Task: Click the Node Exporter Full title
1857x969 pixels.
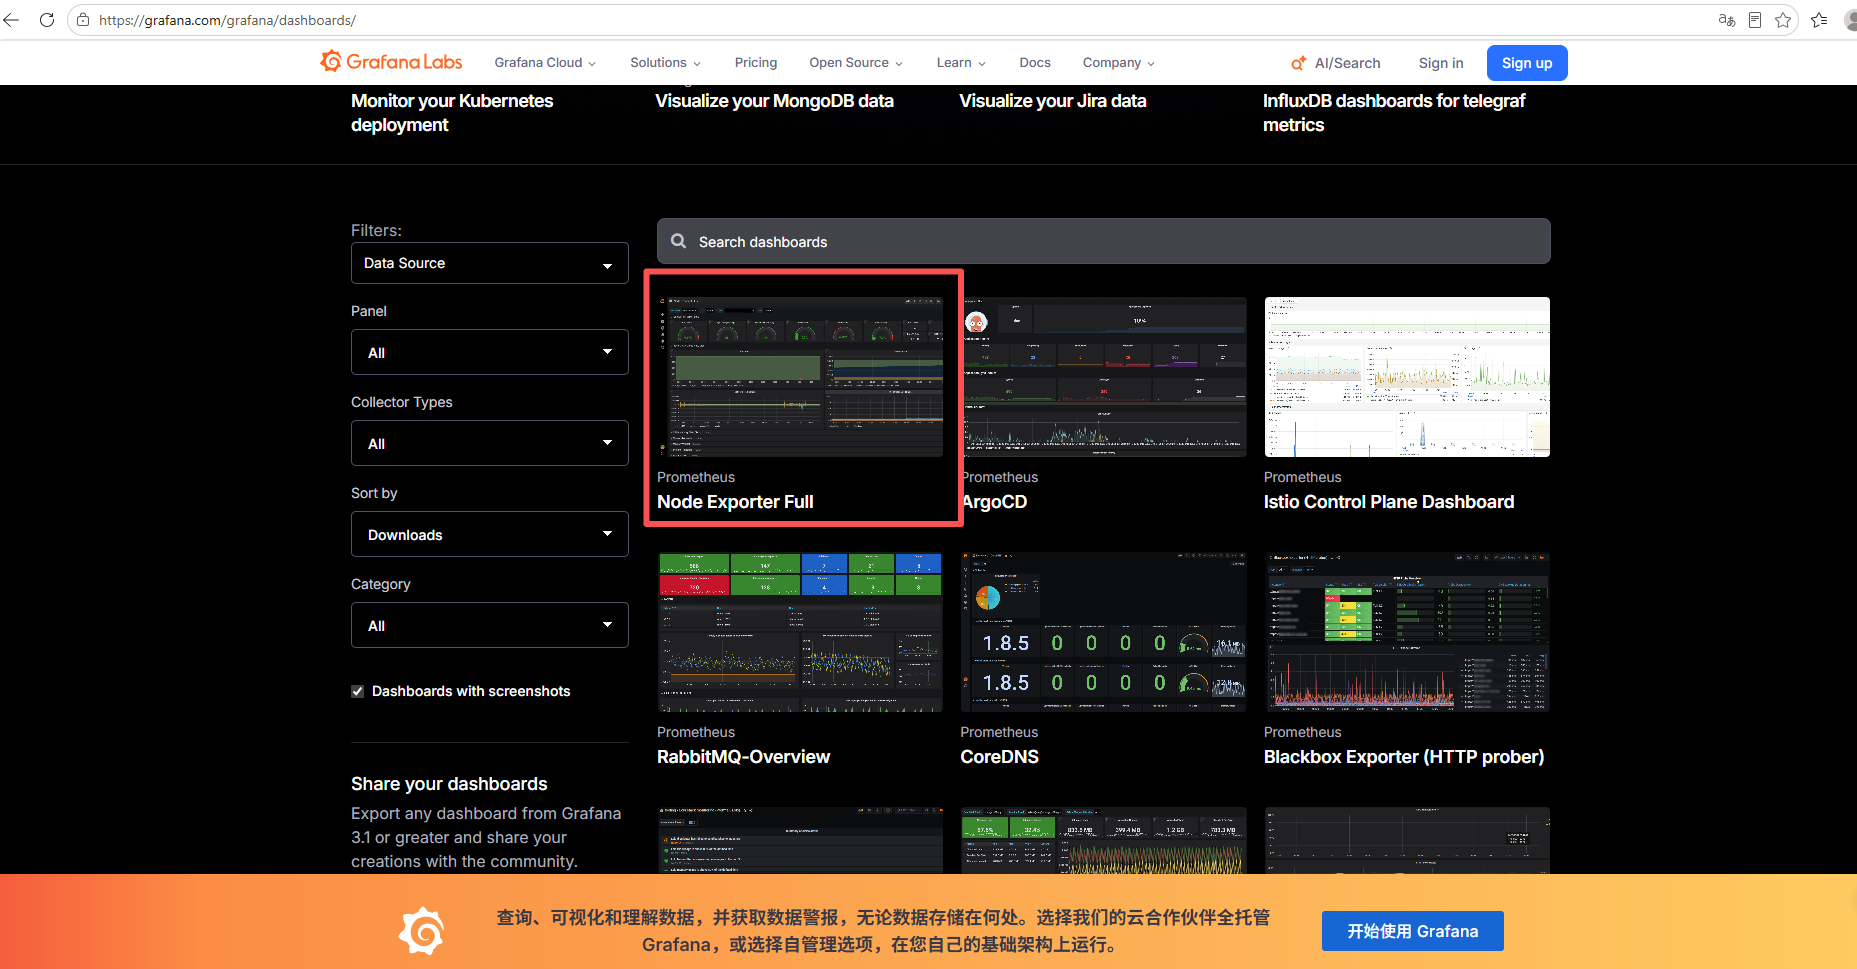Action: pos(735,502)
